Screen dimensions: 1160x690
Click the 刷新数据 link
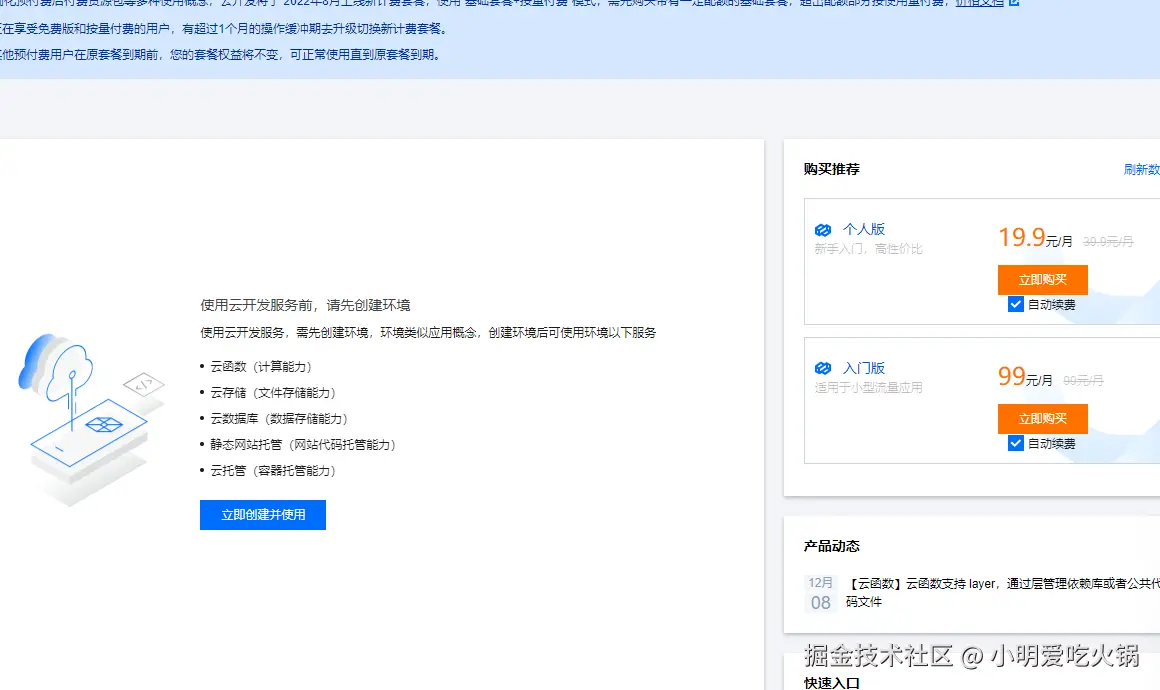coord(1141,169)
